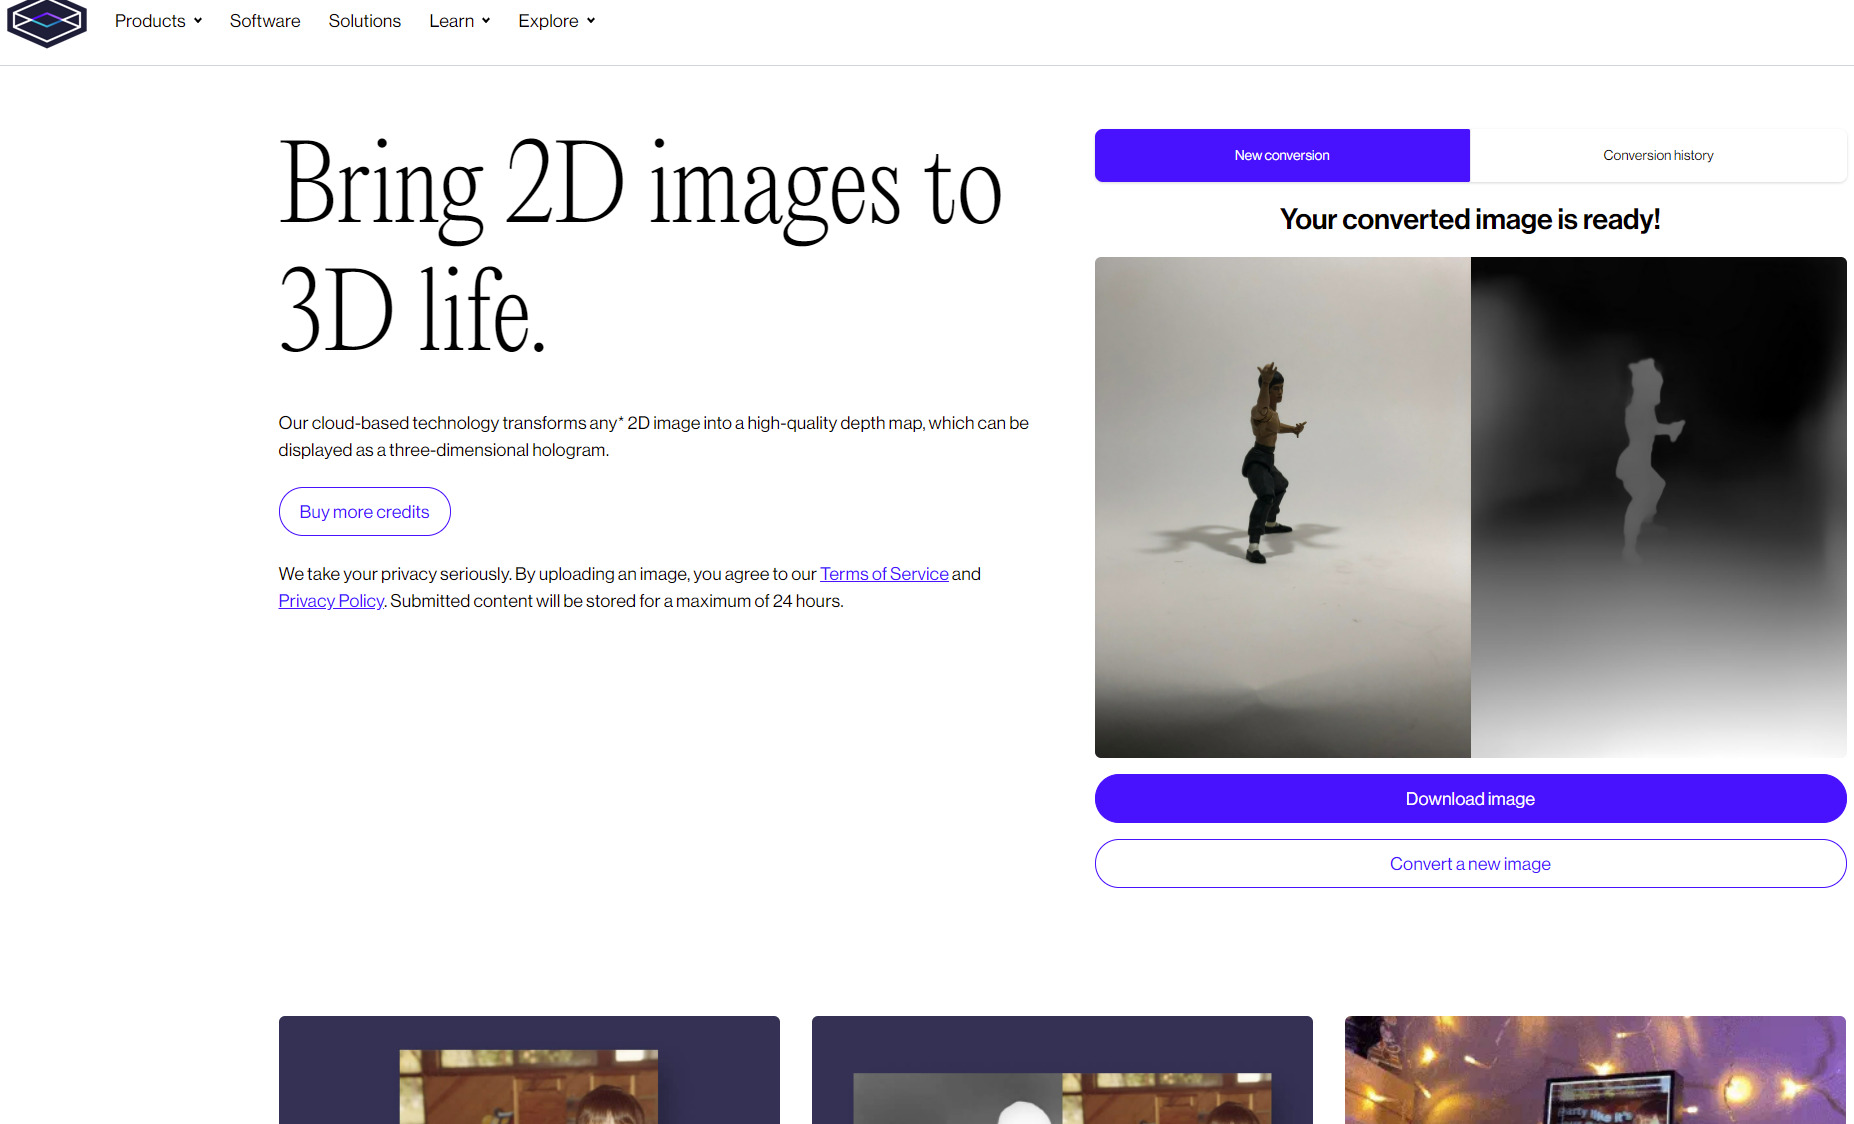Open the Solutions page

pyautogui.click(x=364, y=20)
